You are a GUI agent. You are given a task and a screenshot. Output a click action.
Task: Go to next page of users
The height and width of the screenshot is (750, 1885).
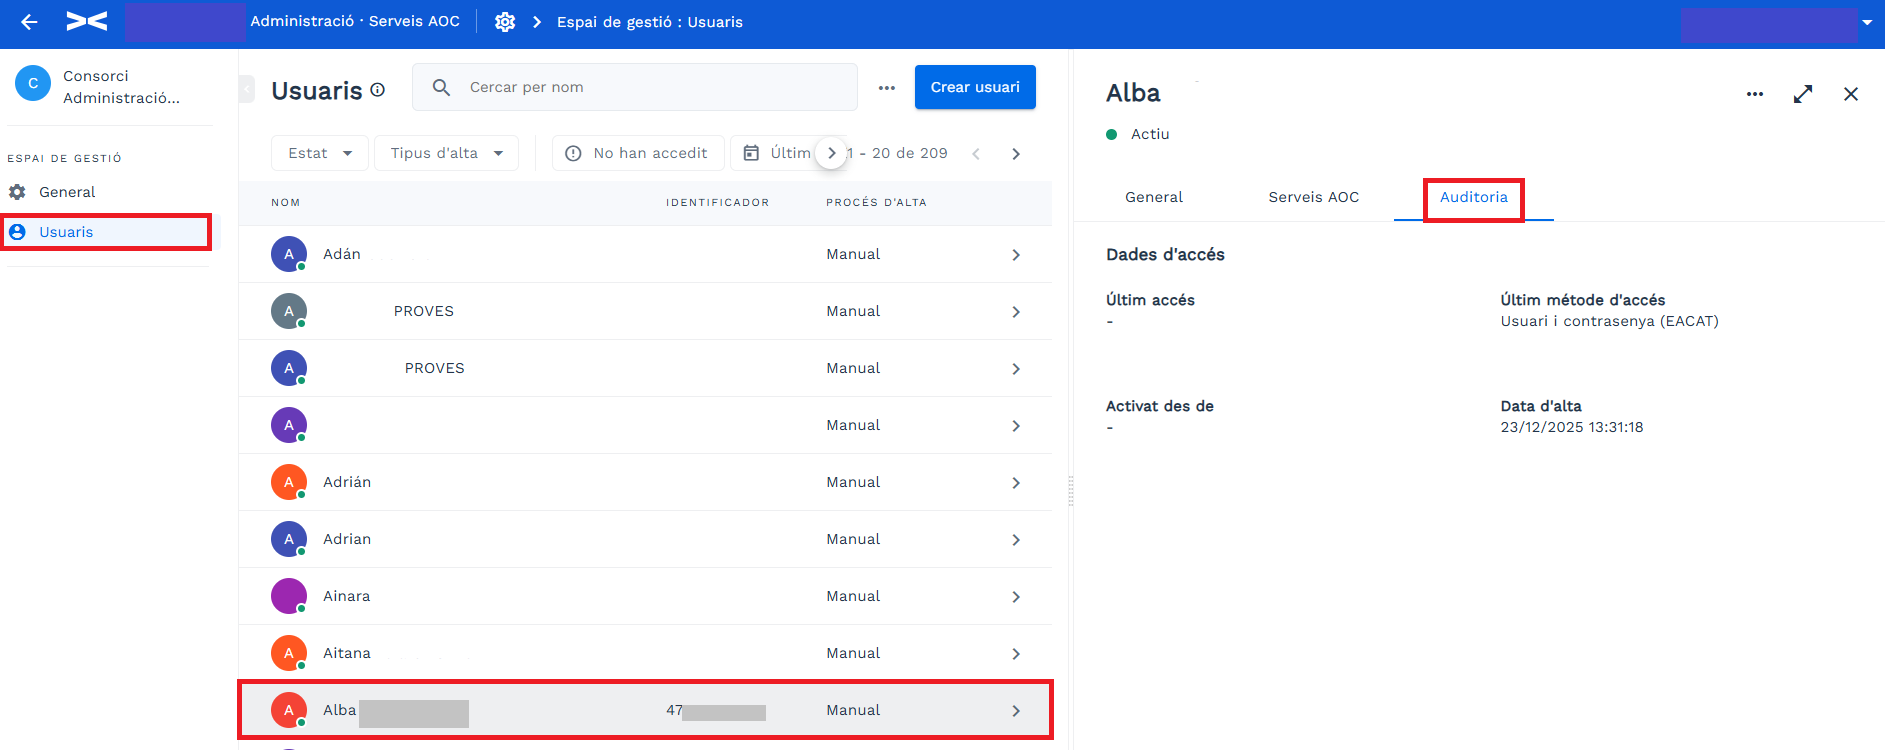pyautogui.click(x=1016, y=154)
